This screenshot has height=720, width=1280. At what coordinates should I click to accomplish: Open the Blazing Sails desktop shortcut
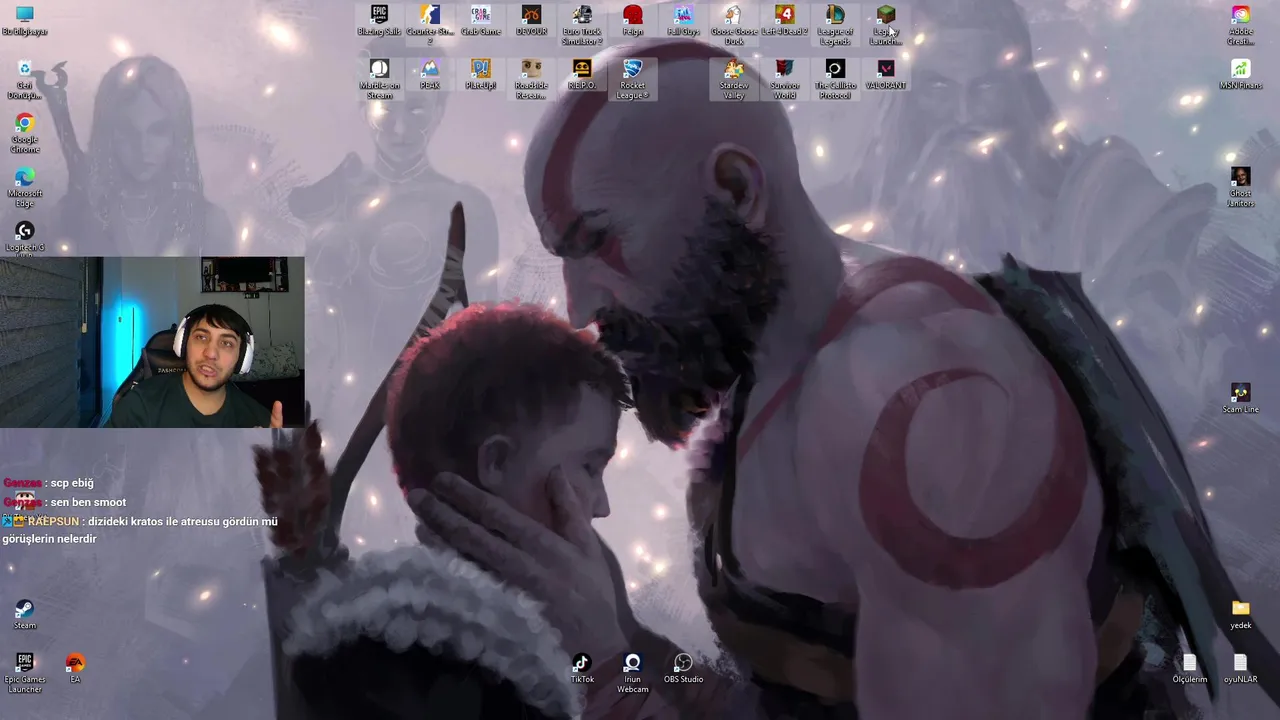click(x=379, y=21)
